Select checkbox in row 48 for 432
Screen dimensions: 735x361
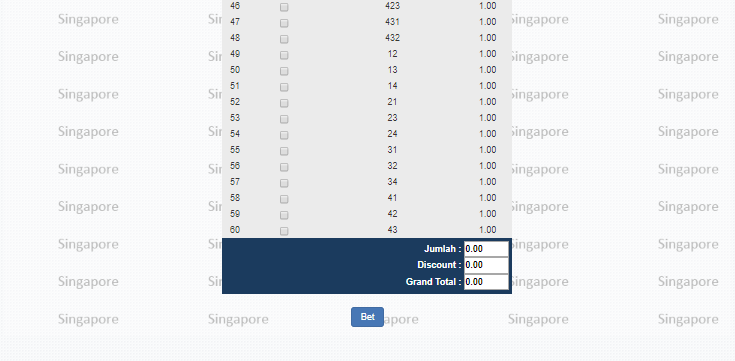284,39
